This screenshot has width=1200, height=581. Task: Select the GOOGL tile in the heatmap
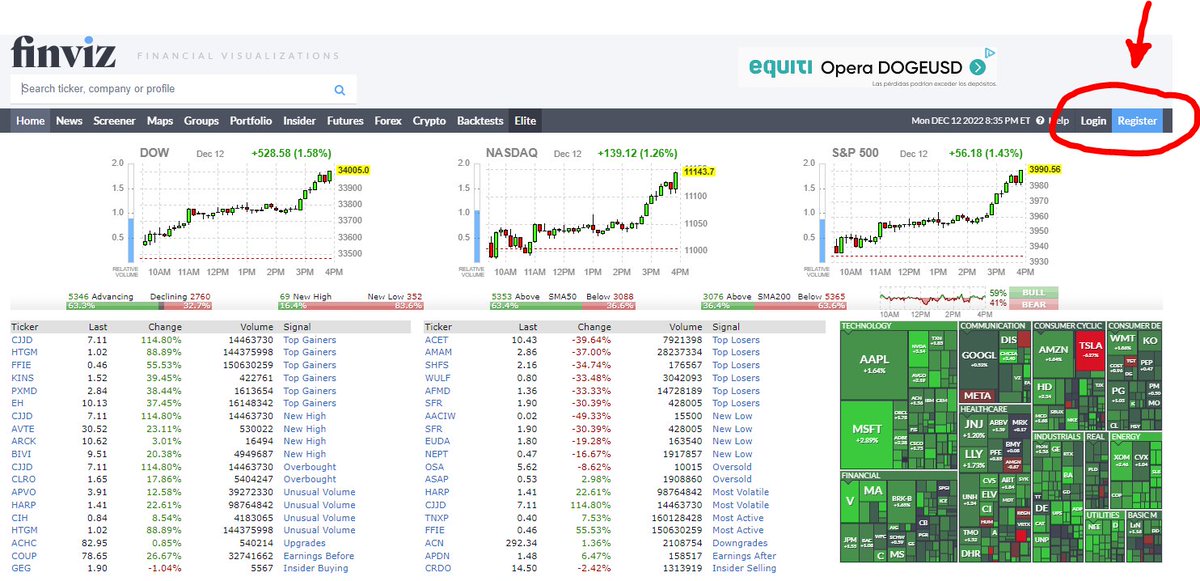(x=978, y=359)
